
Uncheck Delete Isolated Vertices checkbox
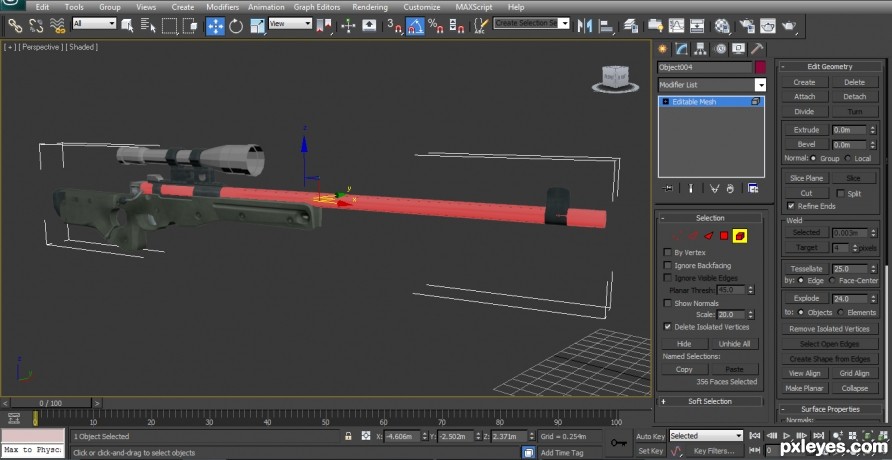(667, 327)
